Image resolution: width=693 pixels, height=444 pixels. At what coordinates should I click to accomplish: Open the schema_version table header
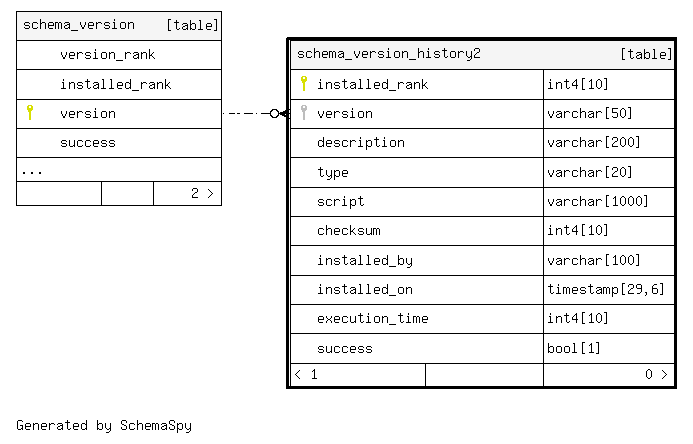point(119,26)
